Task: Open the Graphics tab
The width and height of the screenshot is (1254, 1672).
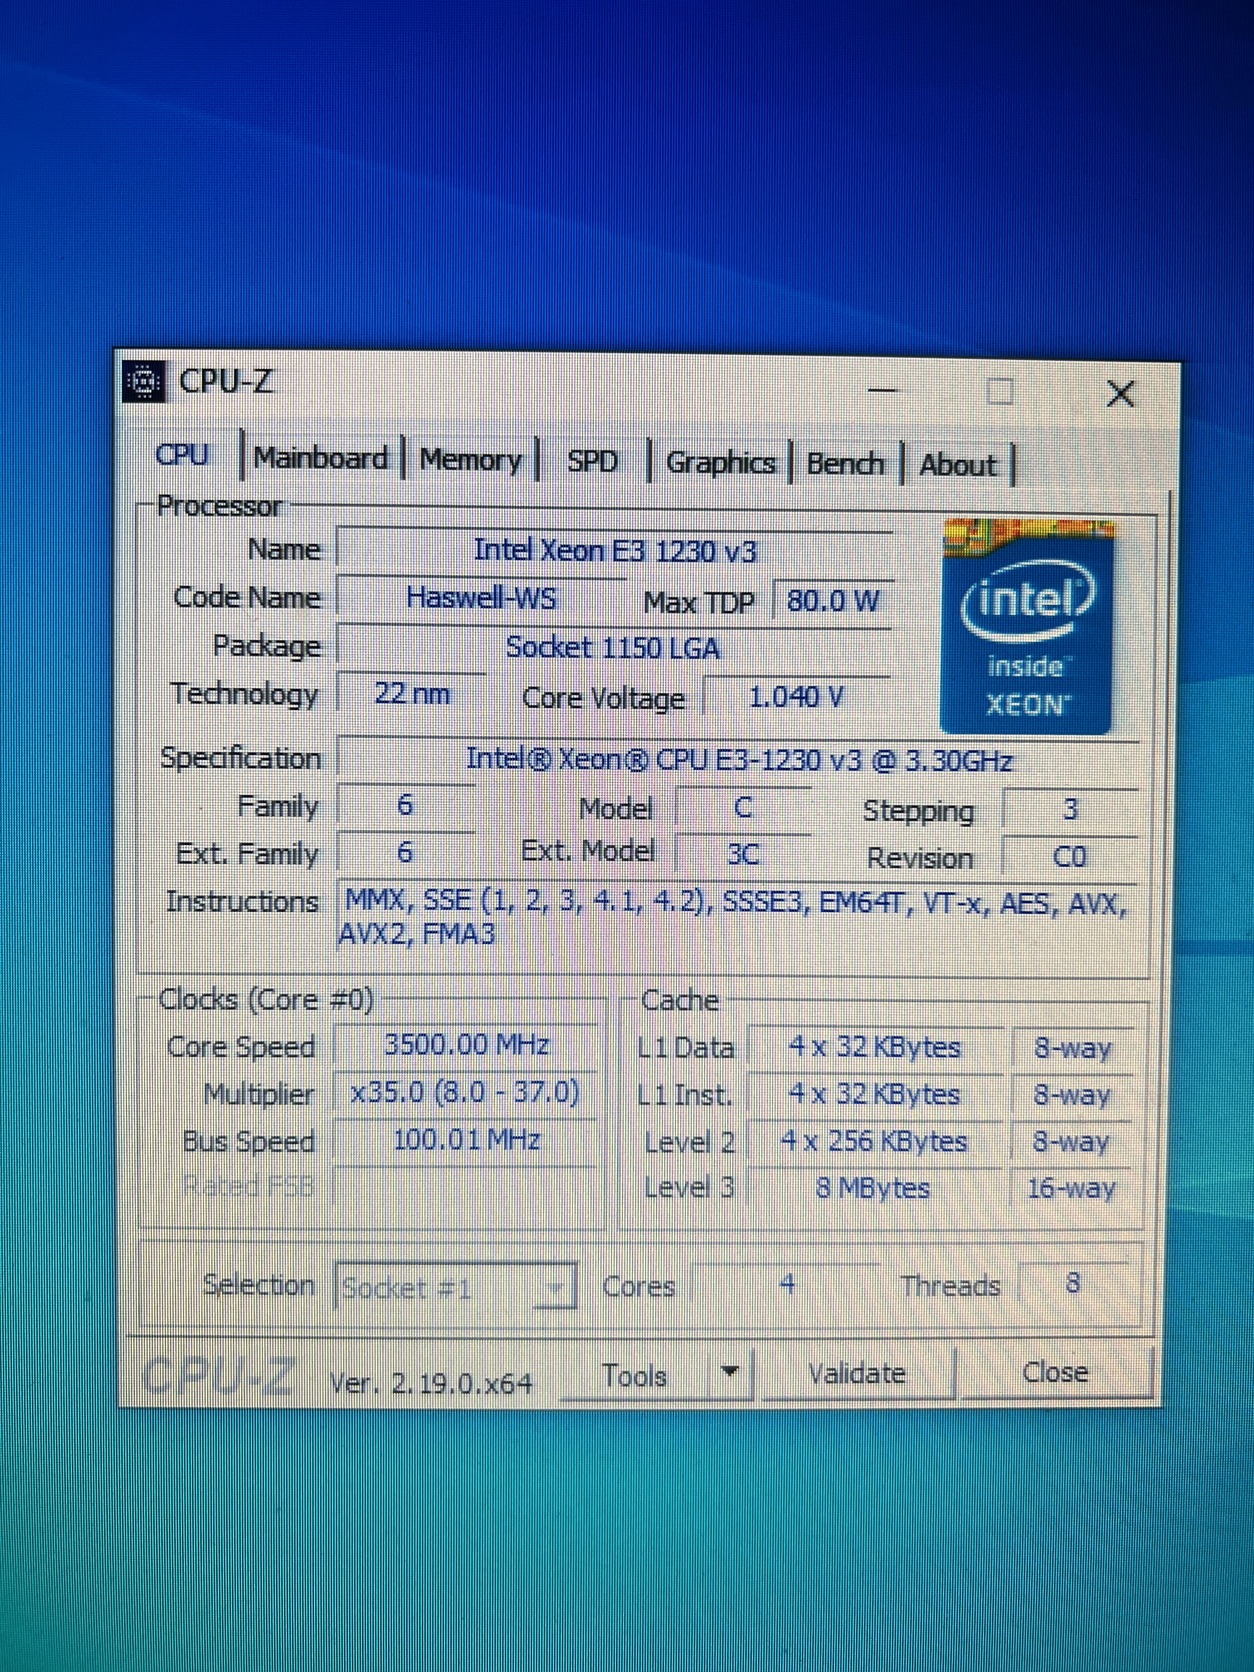Action: pos(720,463)
